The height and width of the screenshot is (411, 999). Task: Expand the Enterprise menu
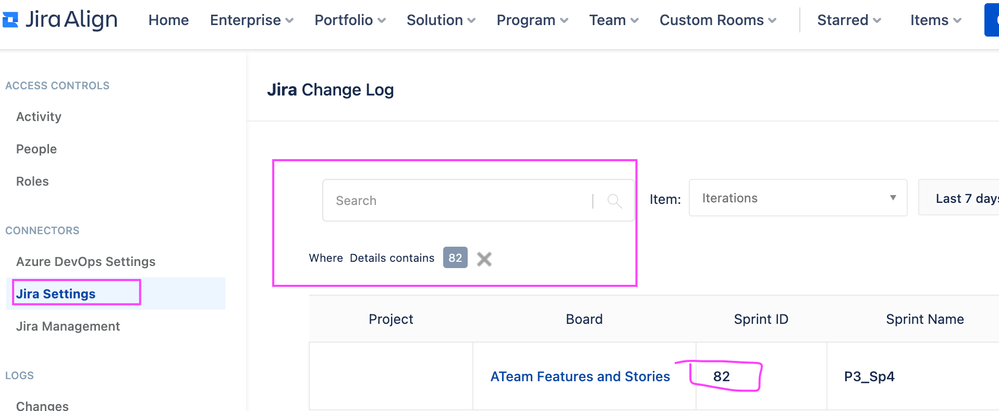click(x=251, y=20)
